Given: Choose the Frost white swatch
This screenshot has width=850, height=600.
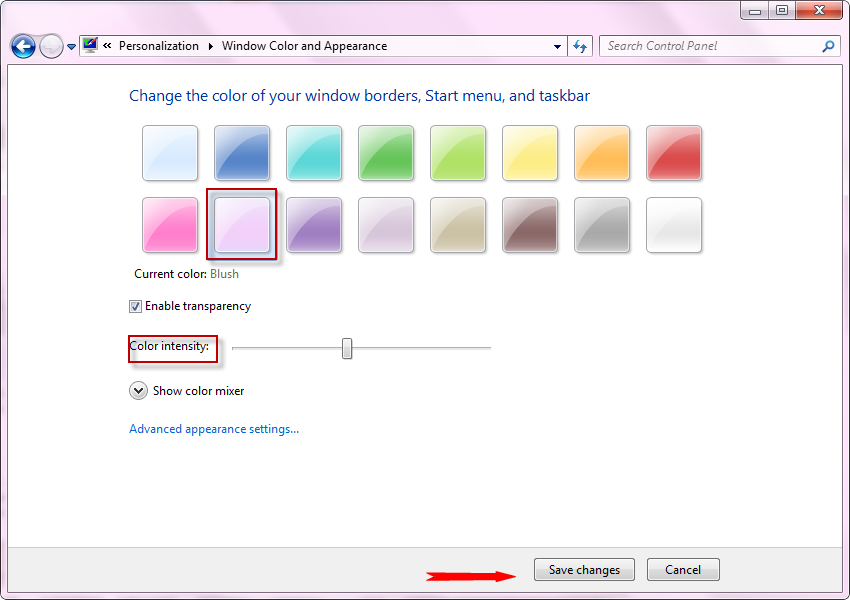Looking at the screenshot, I should click(x=674, y=225).
